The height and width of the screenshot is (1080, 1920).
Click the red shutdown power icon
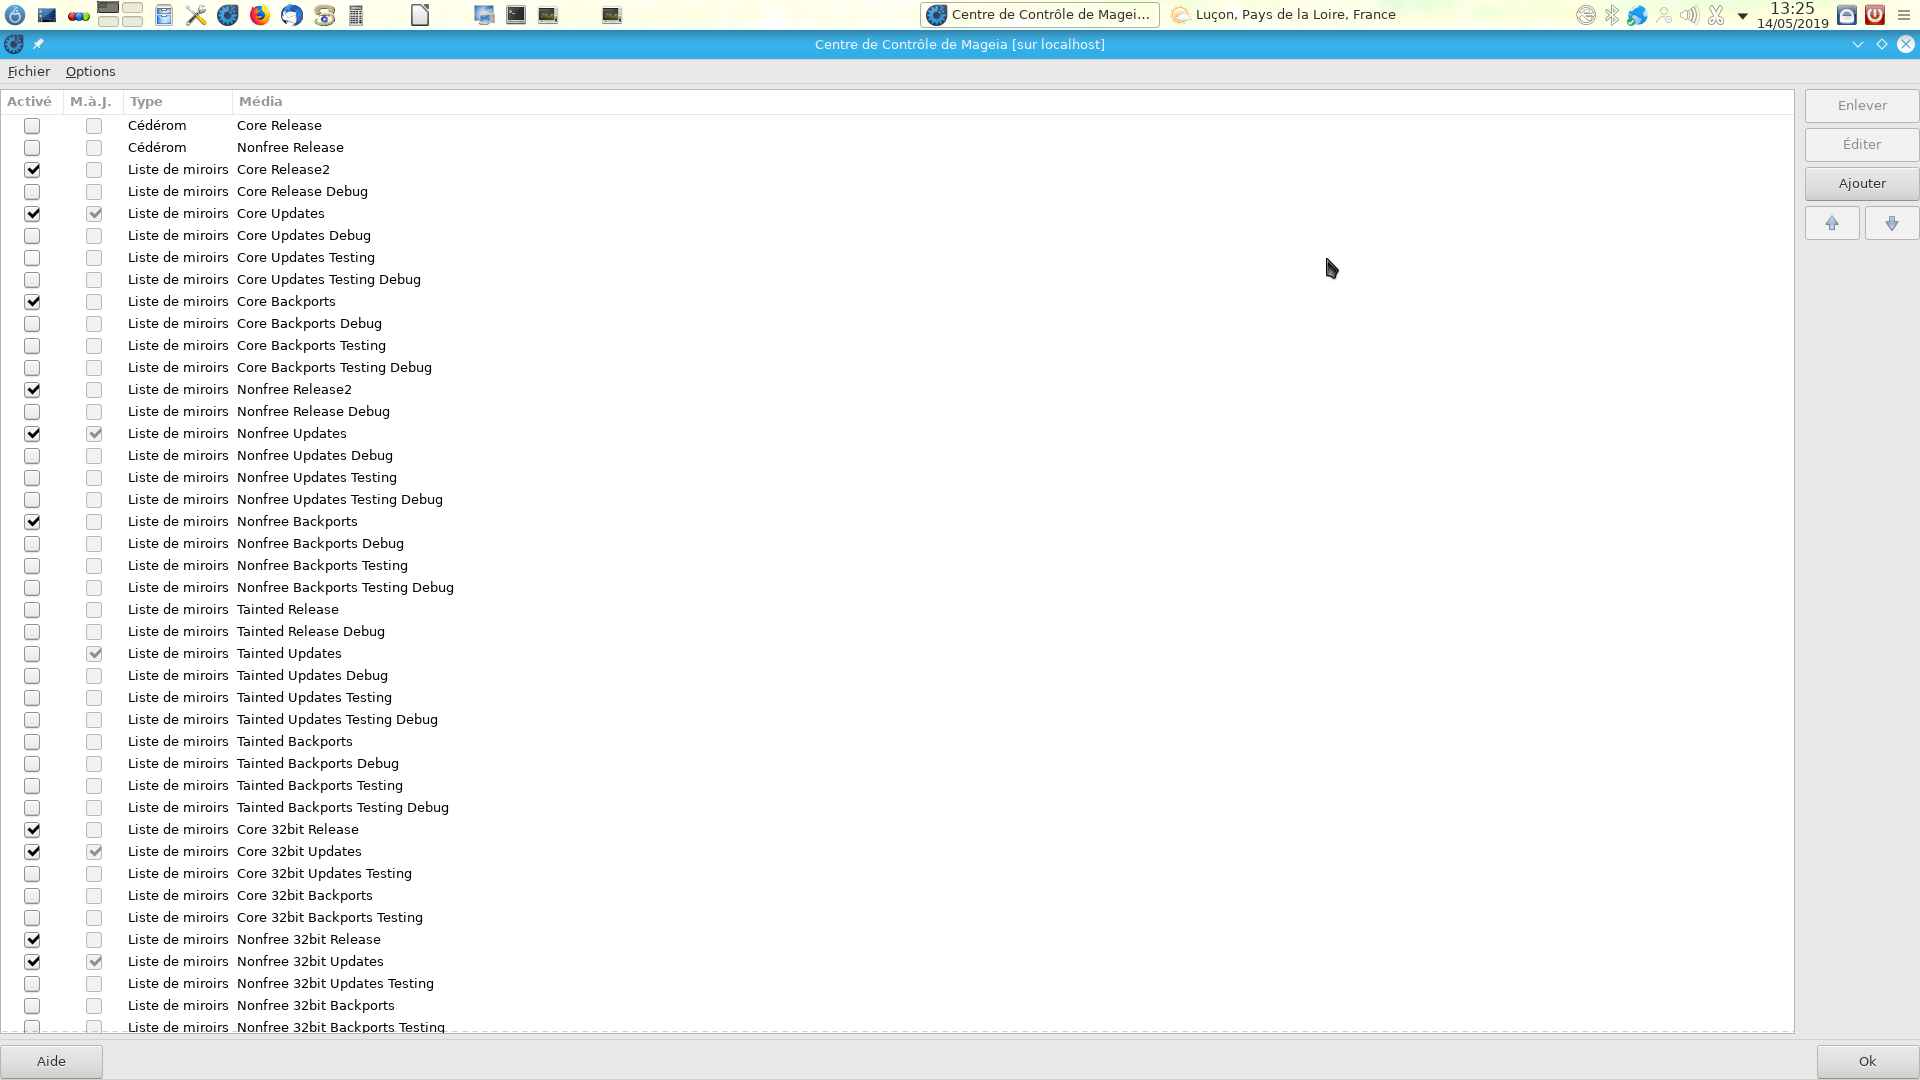1875,15
